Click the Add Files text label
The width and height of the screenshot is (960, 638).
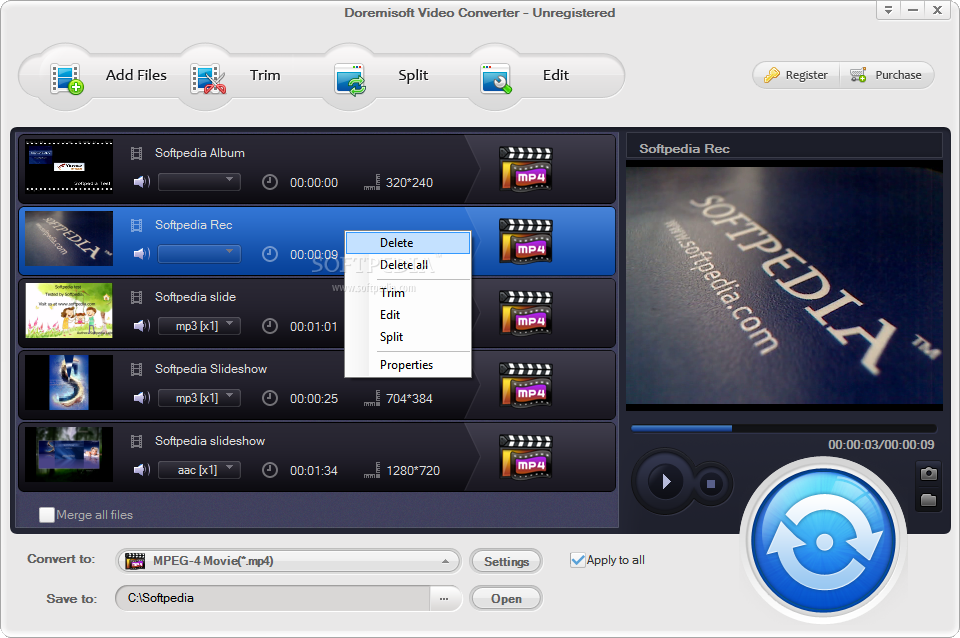pyautogui.click(x=136, y=75)
